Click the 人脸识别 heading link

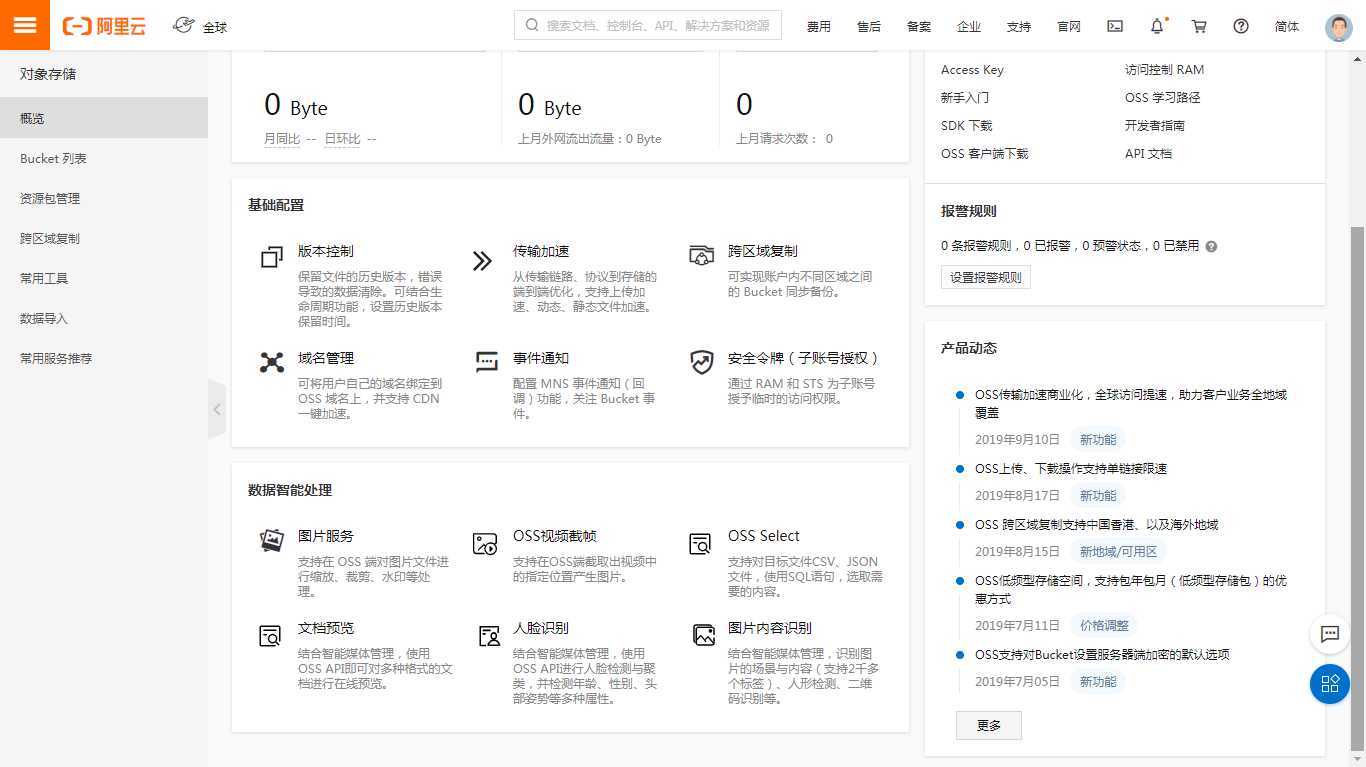click(541, 628)
